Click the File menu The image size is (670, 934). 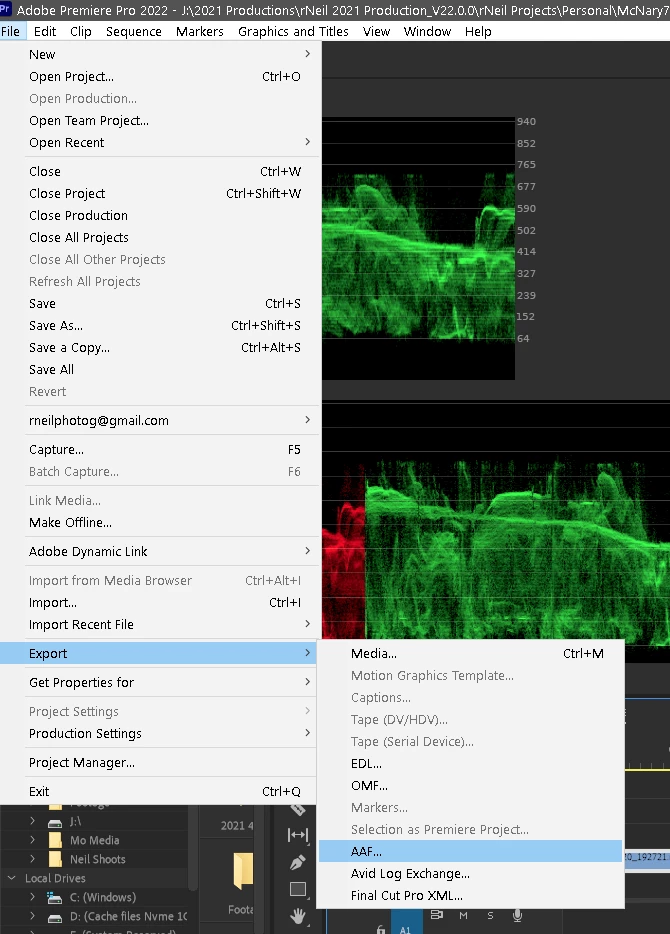(11, 32)
